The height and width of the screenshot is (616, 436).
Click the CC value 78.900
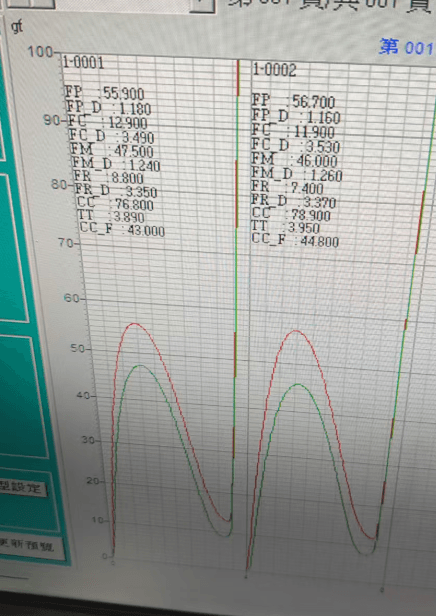coord(311,215)
